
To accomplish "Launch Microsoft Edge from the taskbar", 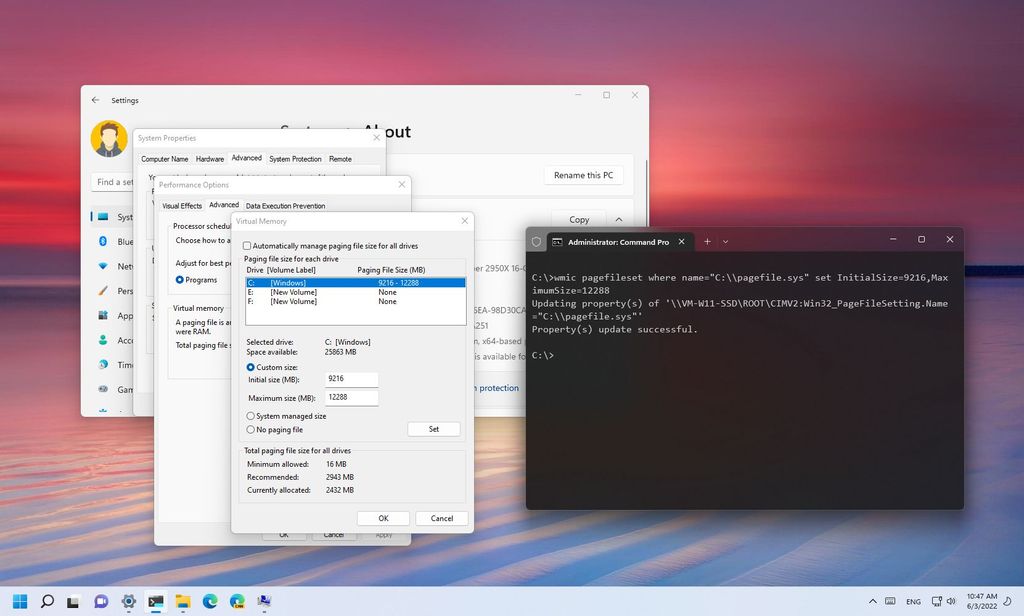I will coord(210,602).
